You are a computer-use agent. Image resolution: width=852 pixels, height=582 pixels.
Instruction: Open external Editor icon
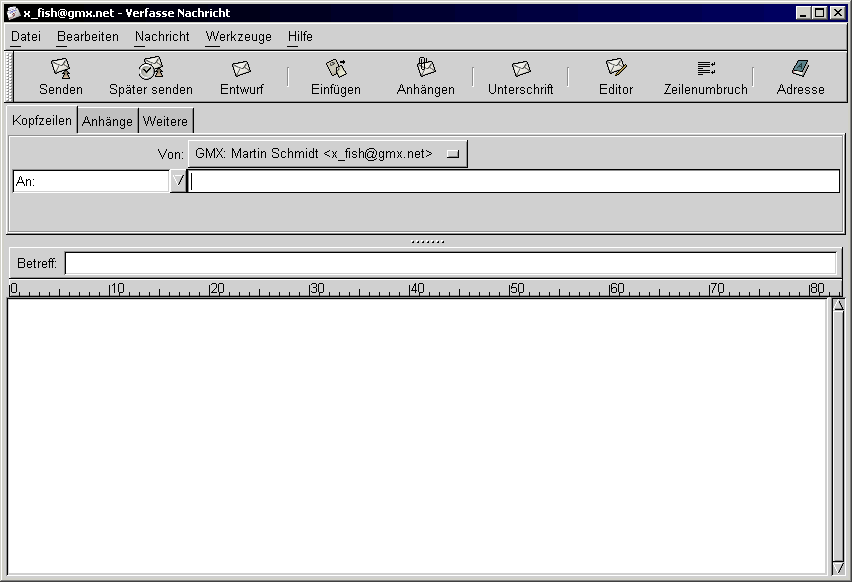(x=616, y=67)
